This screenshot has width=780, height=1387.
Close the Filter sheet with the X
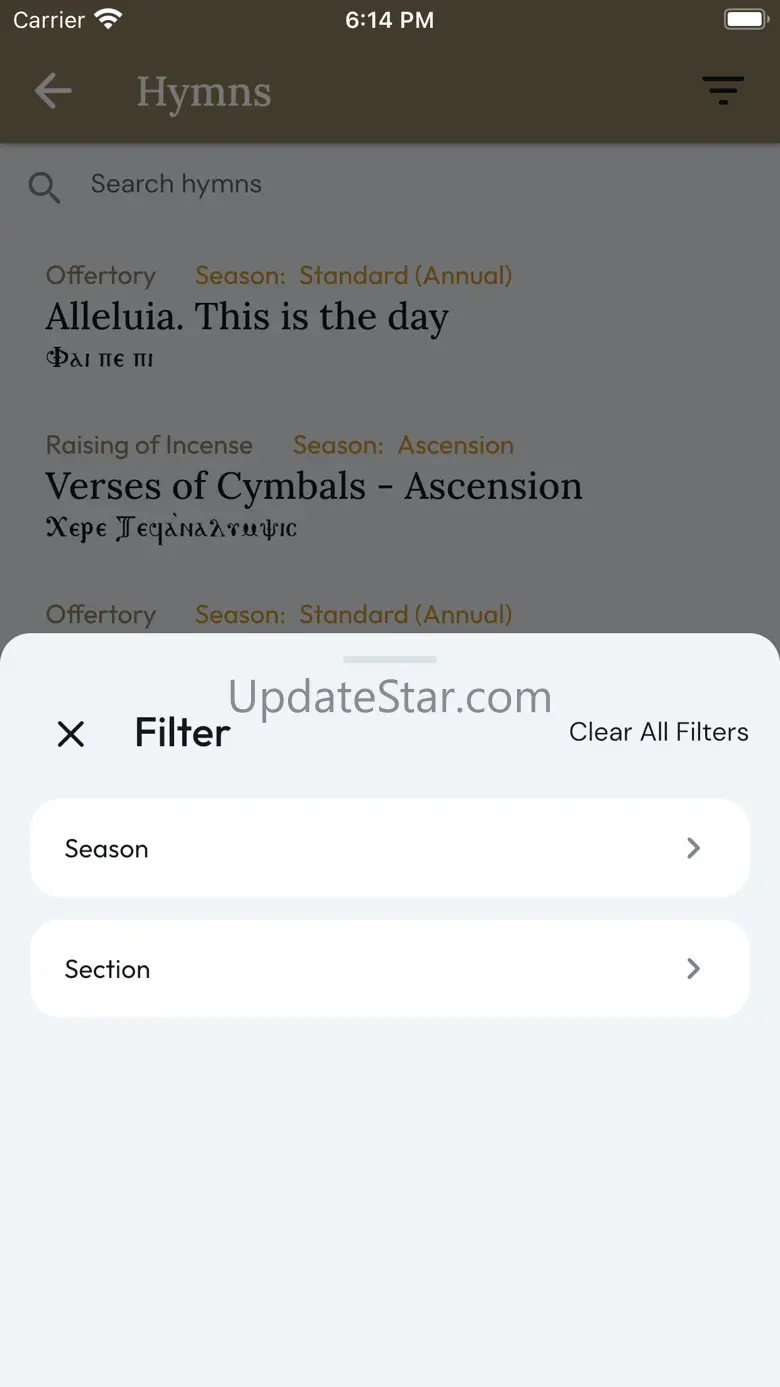point(71,734)
